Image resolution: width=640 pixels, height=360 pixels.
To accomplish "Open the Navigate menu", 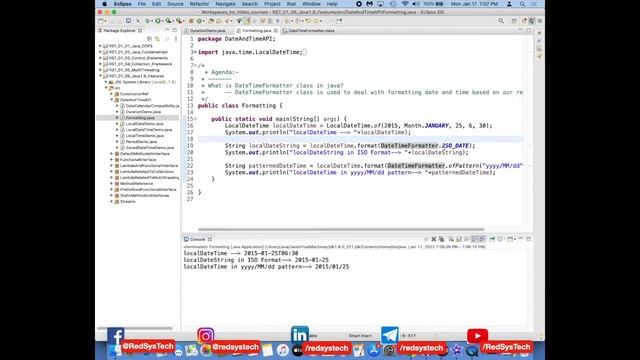I will pyautogui.click(x=225, y=4).
